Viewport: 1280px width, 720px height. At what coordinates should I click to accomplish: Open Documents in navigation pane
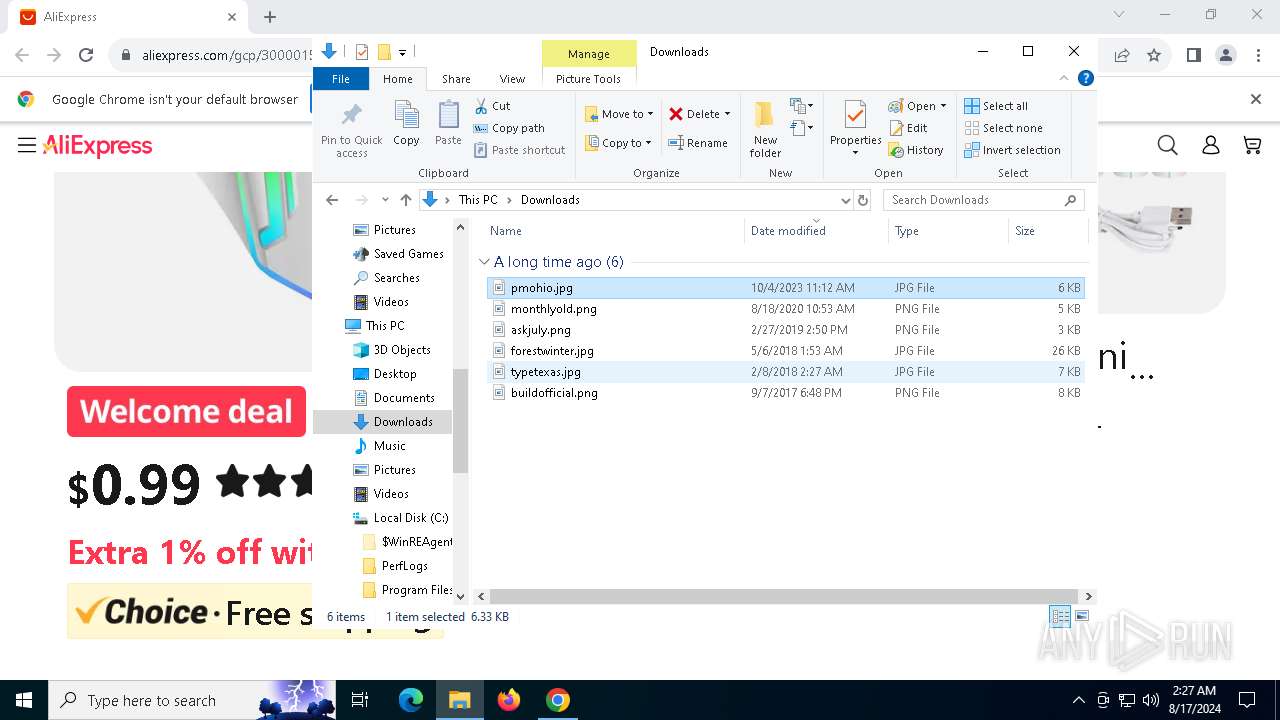(404, 398)
